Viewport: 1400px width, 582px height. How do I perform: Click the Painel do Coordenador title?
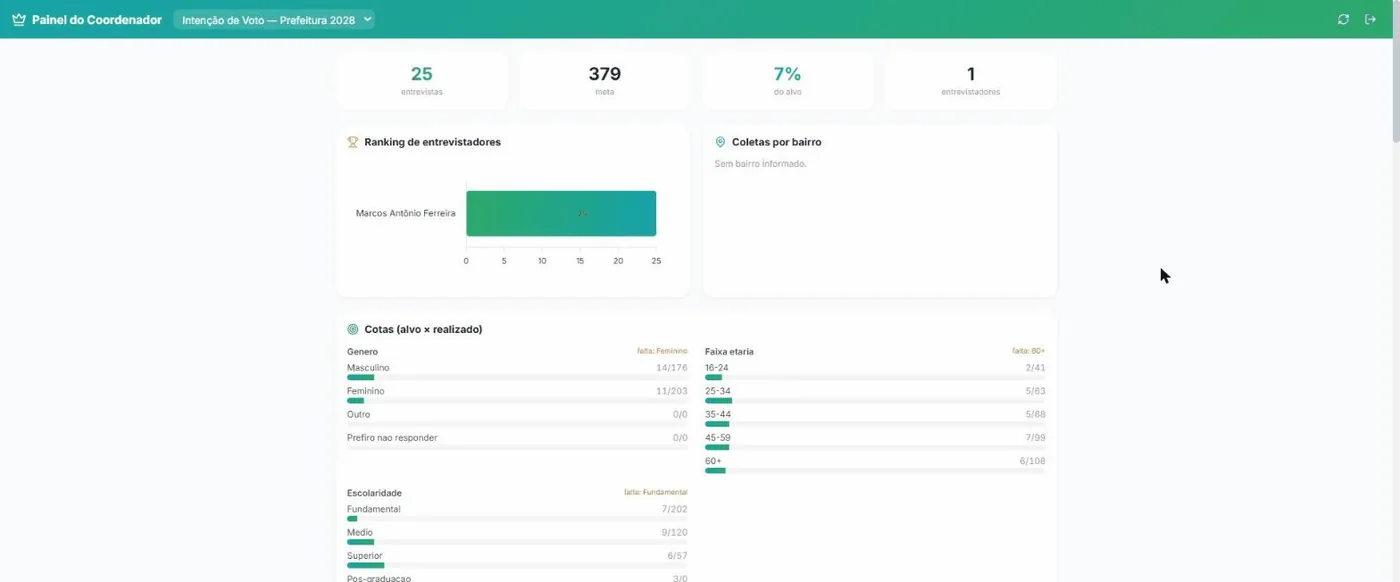tap(97, 19)
